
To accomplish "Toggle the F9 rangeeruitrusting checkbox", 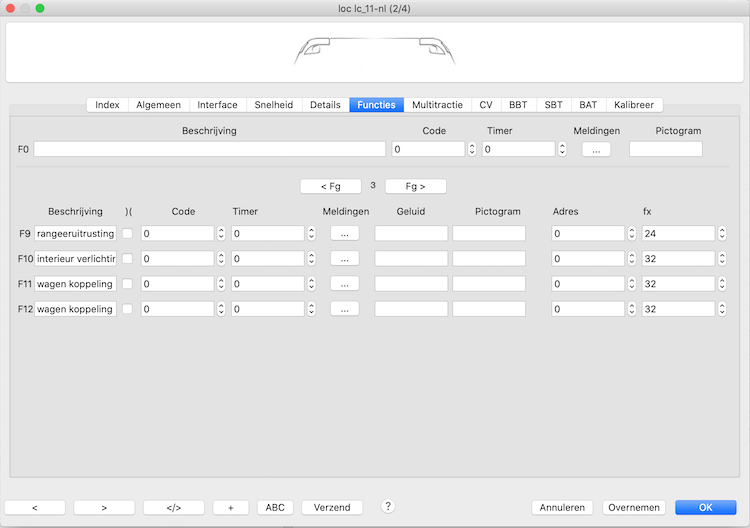I will point(127,233).
